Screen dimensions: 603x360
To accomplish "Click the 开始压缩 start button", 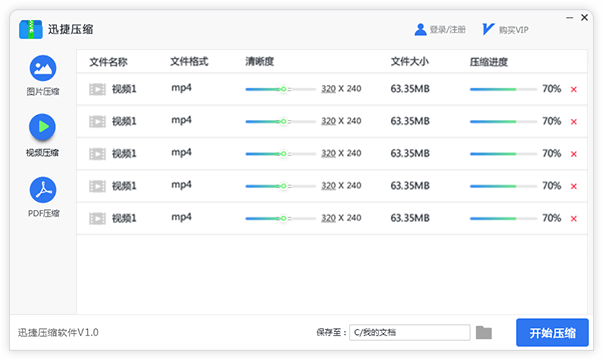I will [x=552, y=332].
